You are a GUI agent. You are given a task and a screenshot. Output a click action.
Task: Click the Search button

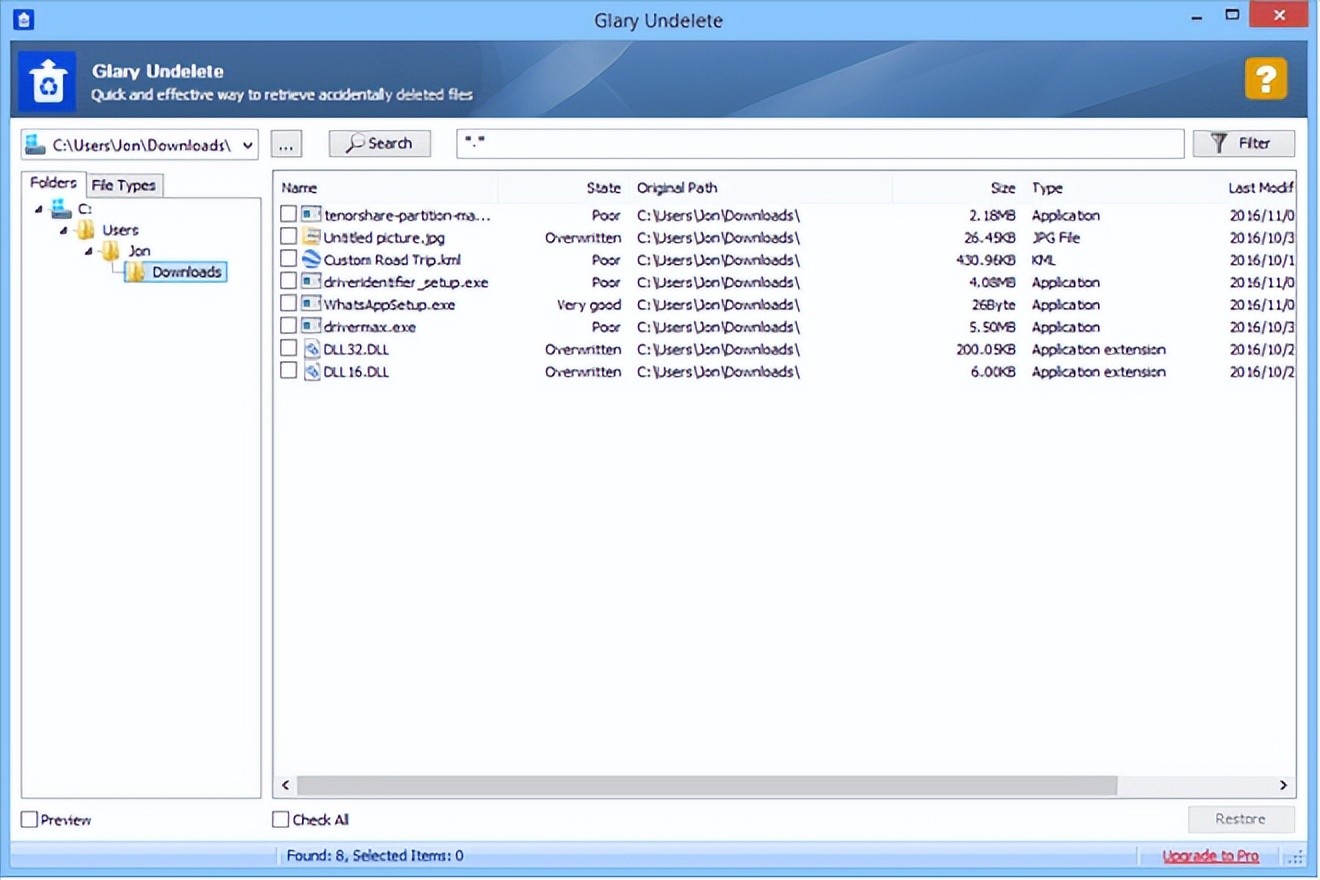pyautogui.click(x=379, y=144)
